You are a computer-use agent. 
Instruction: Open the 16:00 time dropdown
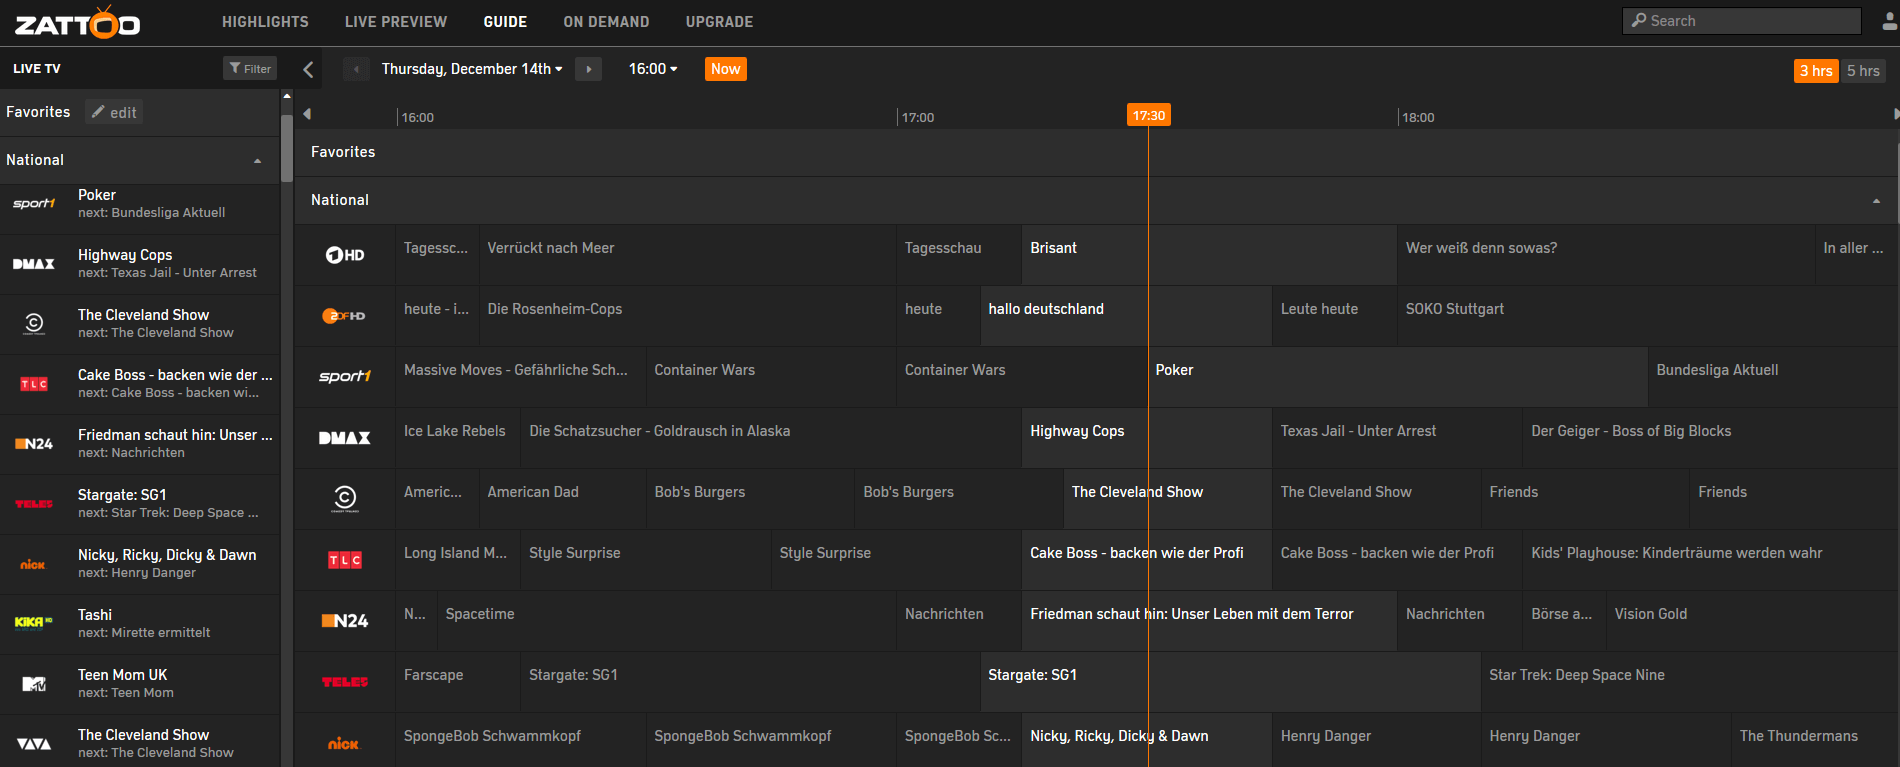tap(653, 69)
